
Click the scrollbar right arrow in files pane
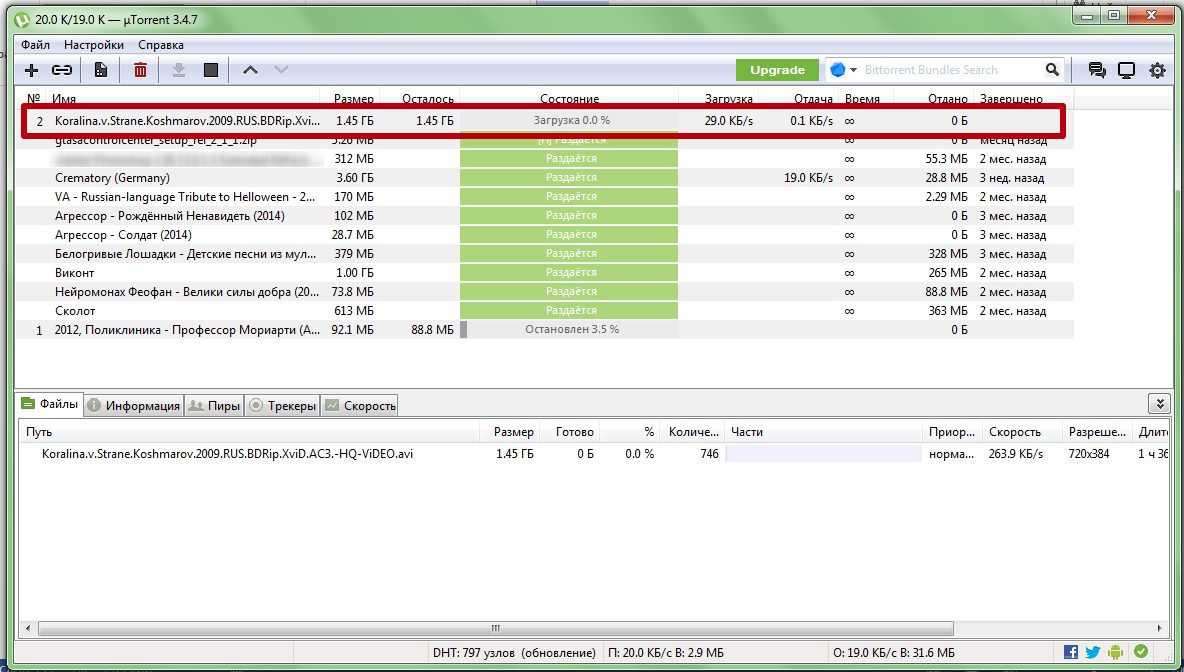point(1161,628)
